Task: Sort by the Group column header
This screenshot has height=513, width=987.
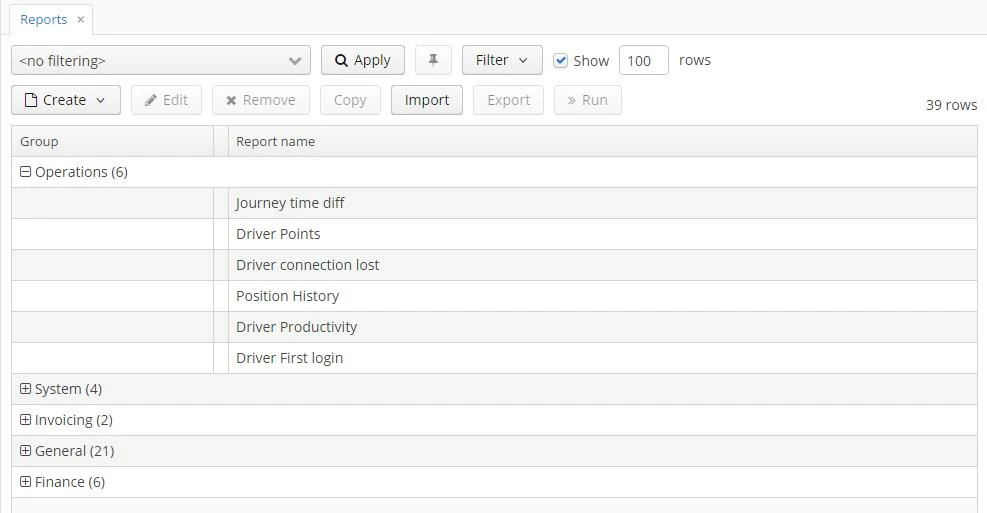Action: click(113, 142)
